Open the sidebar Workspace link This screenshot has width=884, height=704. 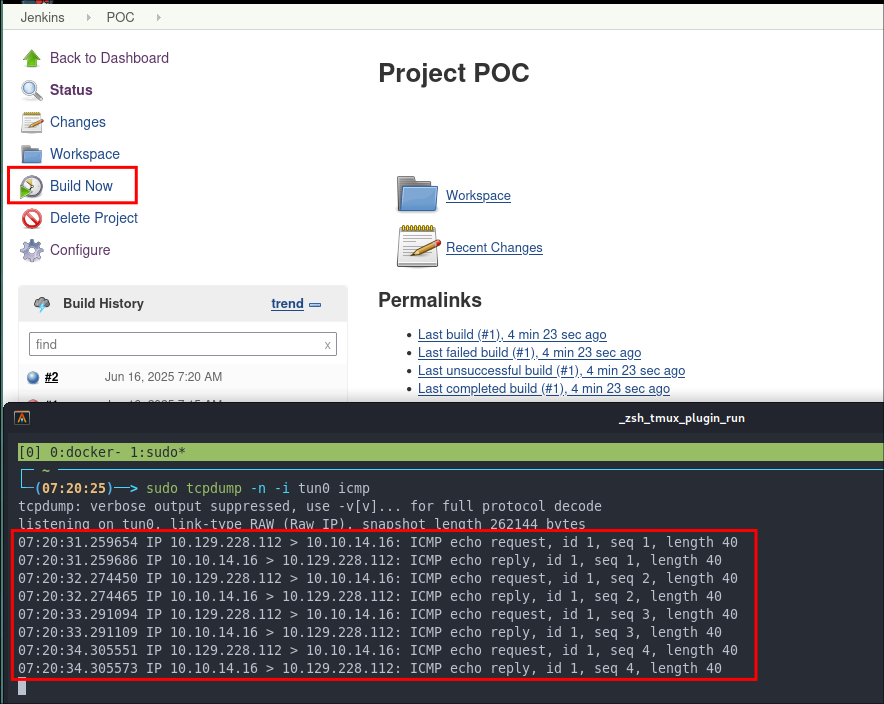85,154
